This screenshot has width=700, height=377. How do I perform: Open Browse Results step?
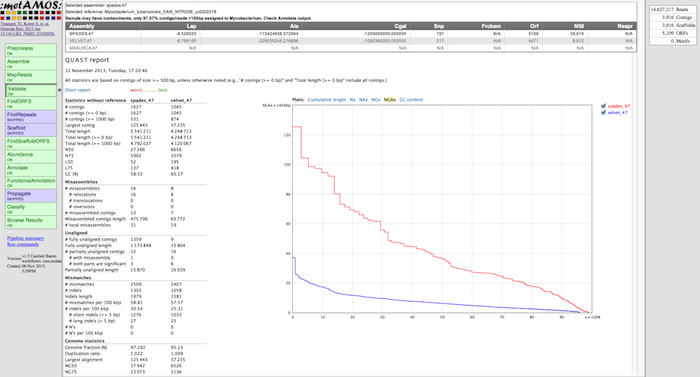pos(31,222)
